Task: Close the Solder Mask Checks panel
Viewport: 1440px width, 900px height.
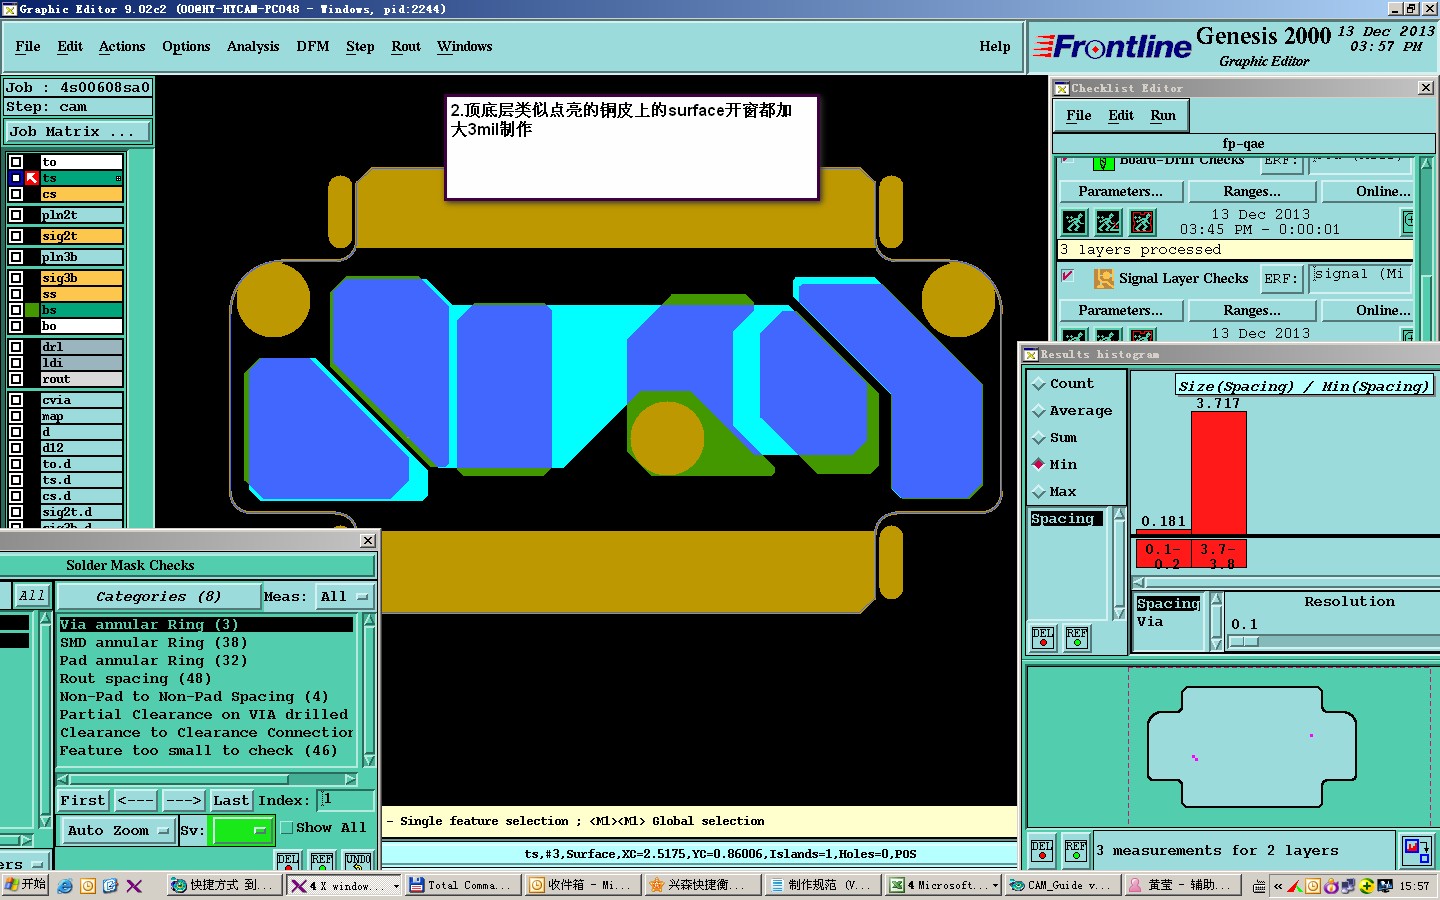Action: click(x=368, y=541)
